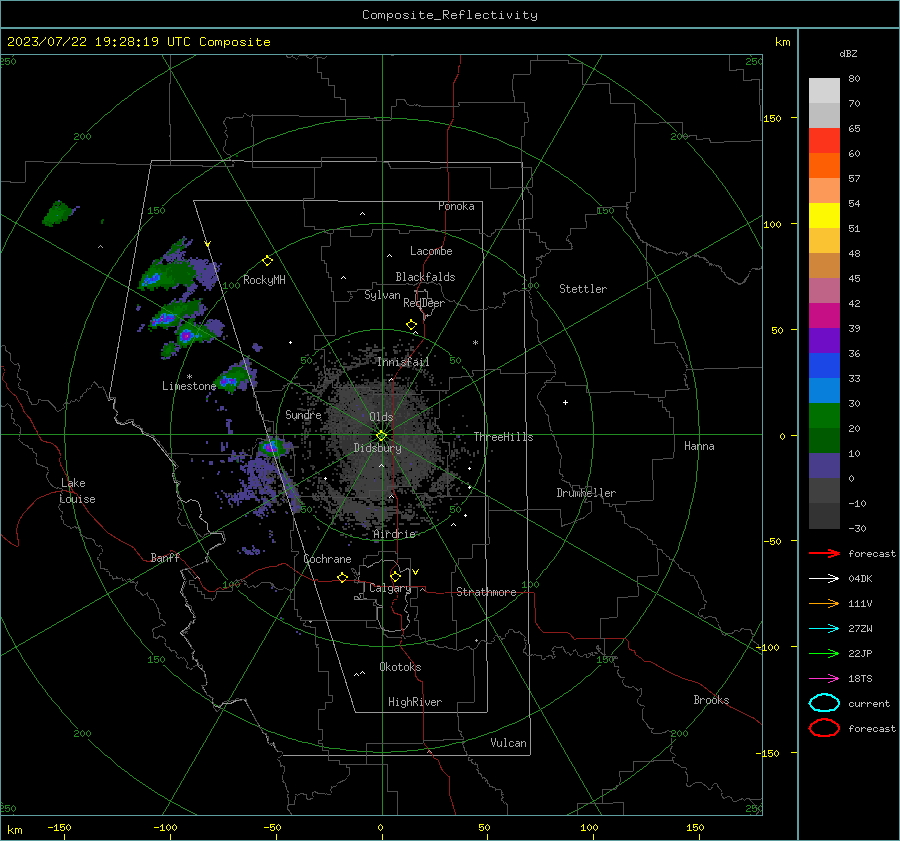Image resolution: width=900 pixels, height=841 pixels.
Task: Pick the red 60-65 dBZ swatch
Action: click(x=824, y=141)
